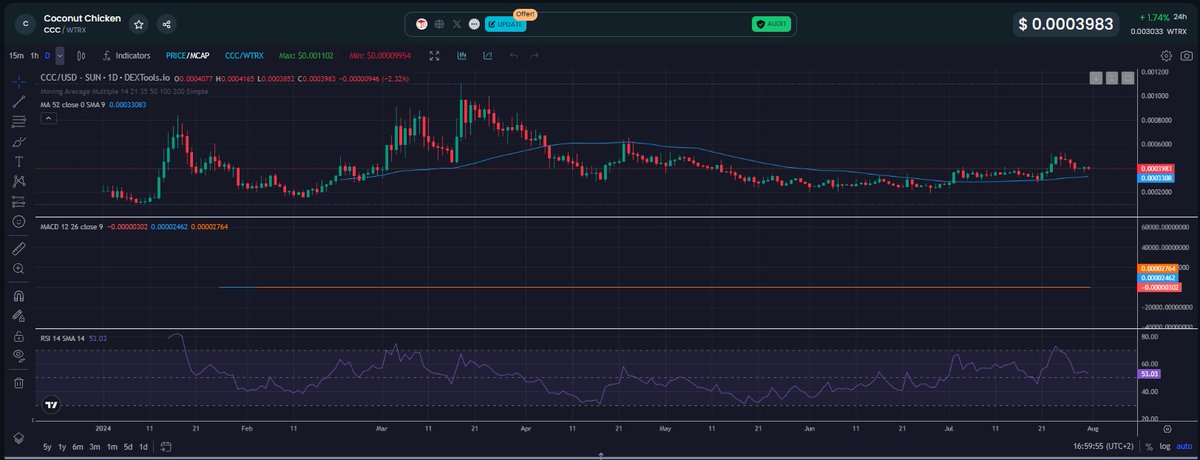Click the current price label 0.0003983 on axis
Viewport: 1200px width, 460px height.
1158,168
